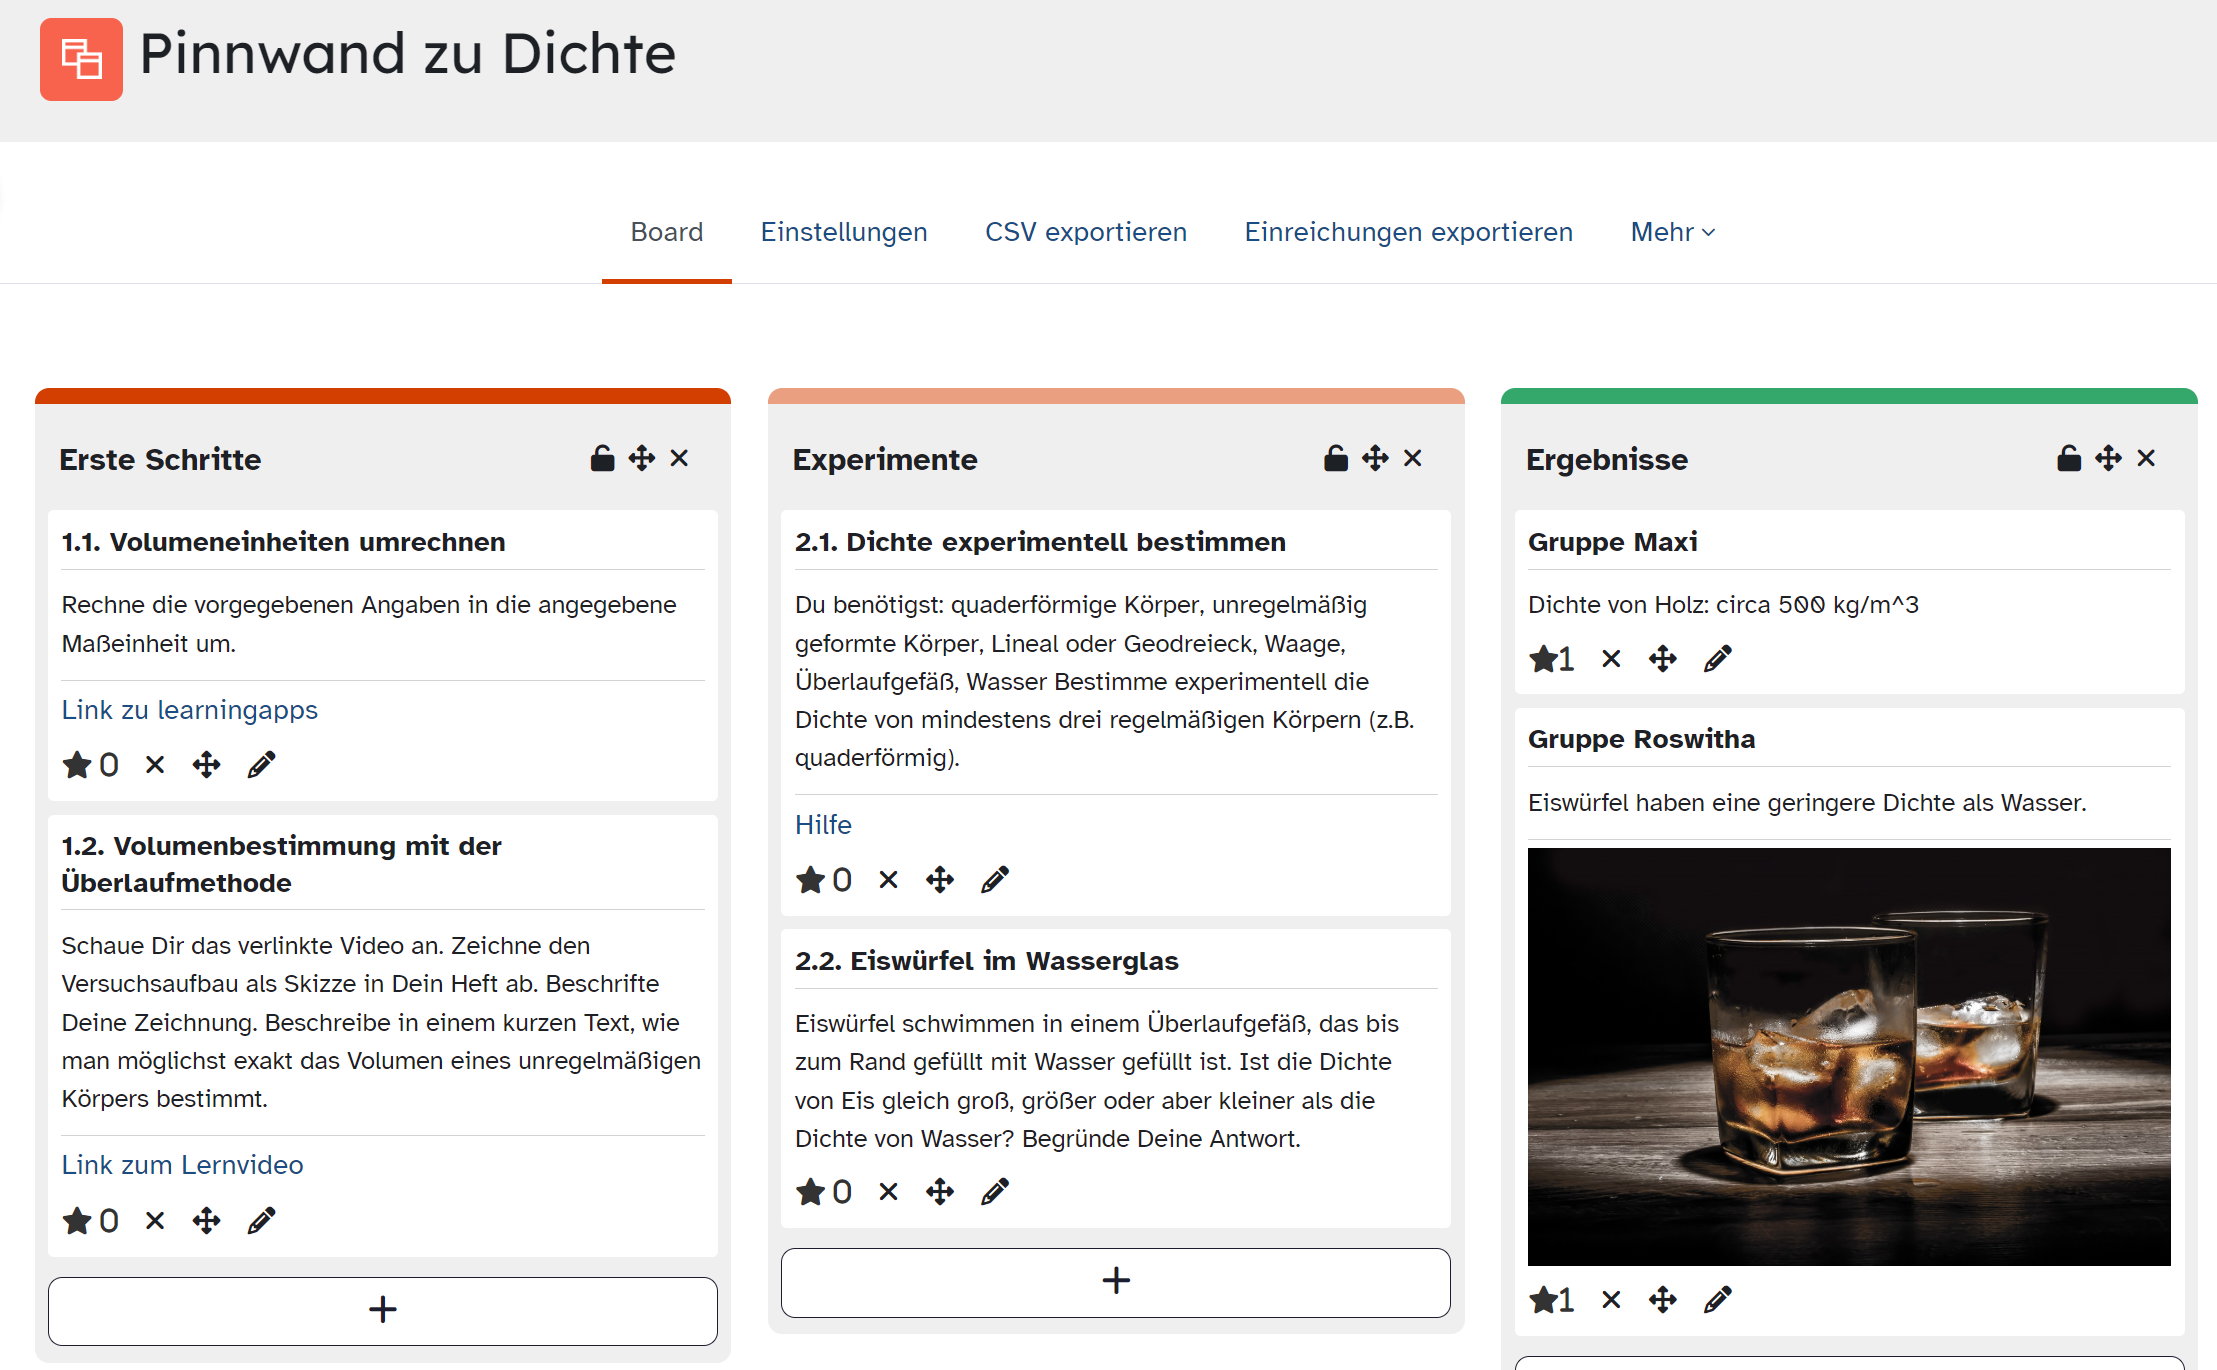The height and width of the screenshot is (1370, 2217).
Task: Delete note 2.2 Eiswürfel im Wasserglas
Action: [888, 1191]
